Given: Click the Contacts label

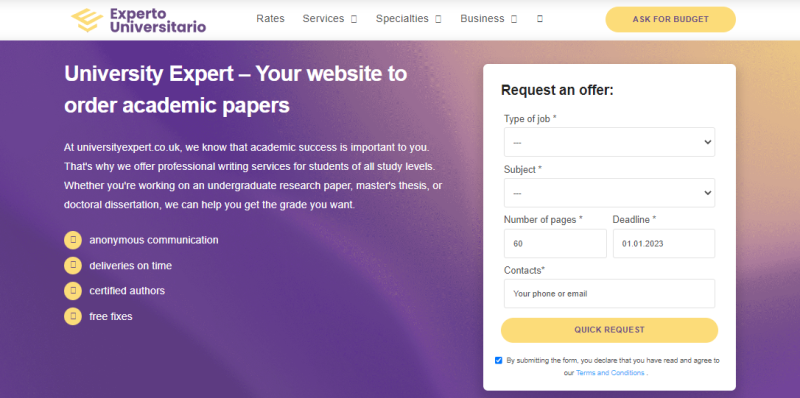Looking at the screenshot, I should (x=524, y=270).
